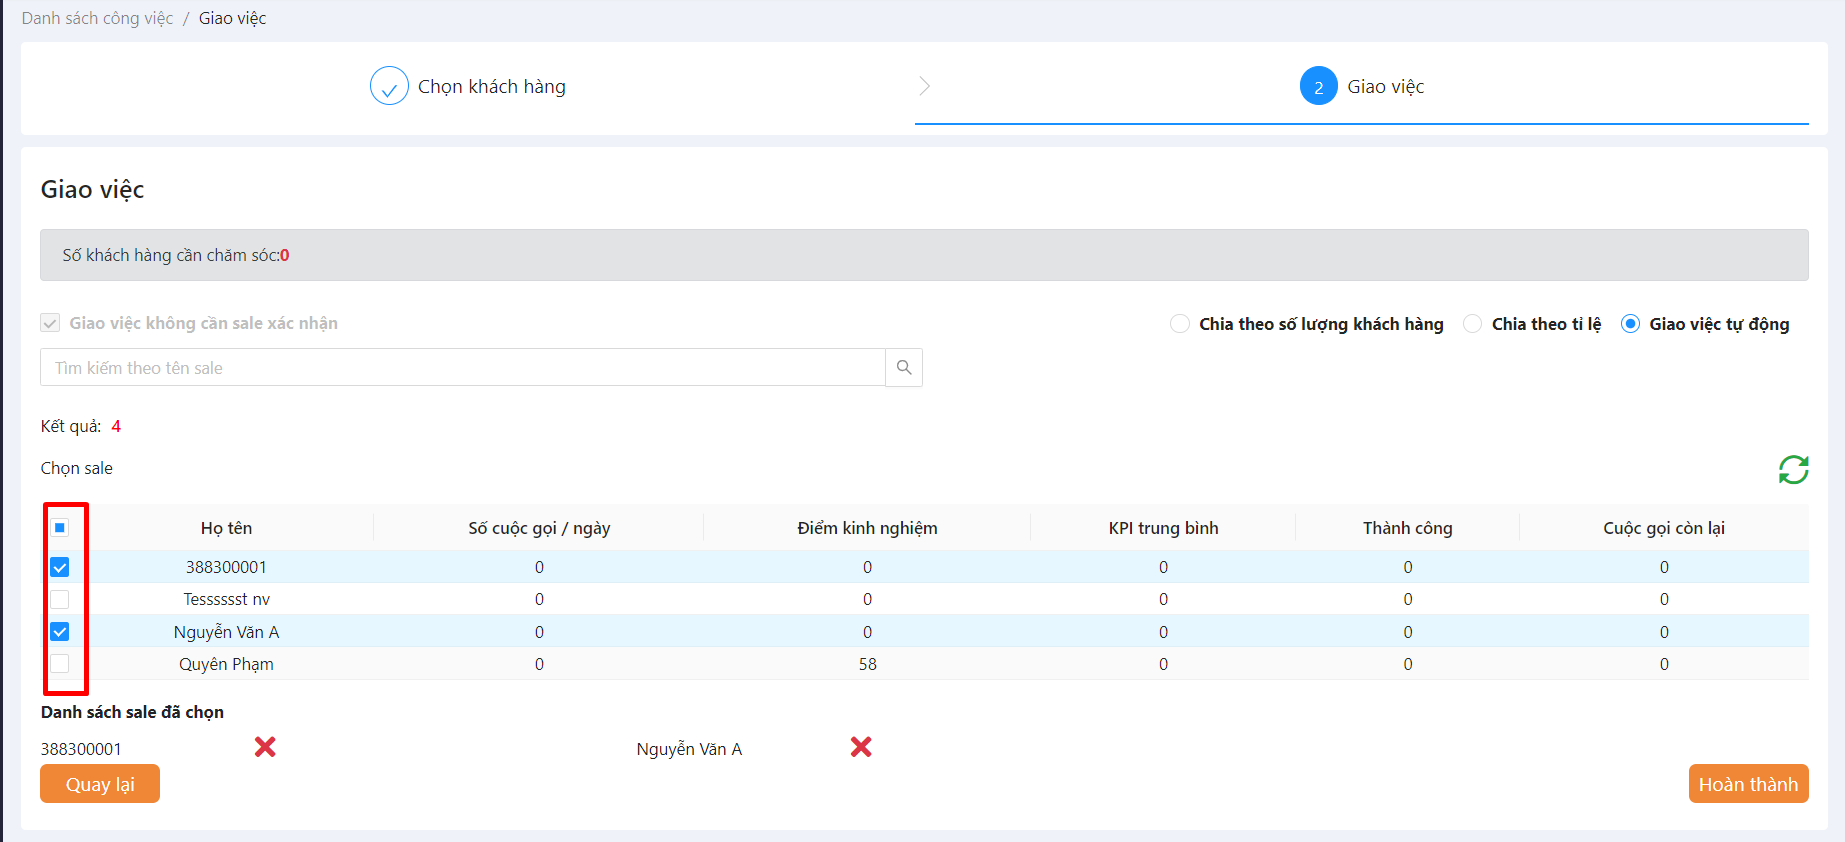
Task: Select Chia theo số lượng khách hàng option
Action: coord(1180,324)
